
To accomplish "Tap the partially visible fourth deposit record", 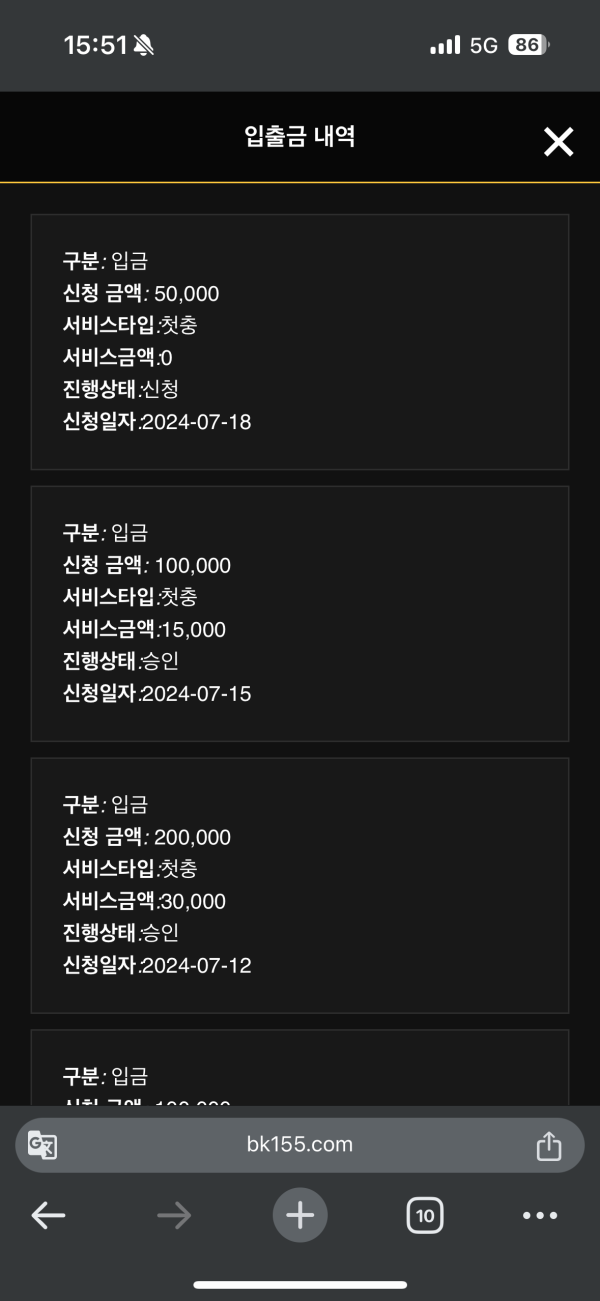I will (300, 1070).
